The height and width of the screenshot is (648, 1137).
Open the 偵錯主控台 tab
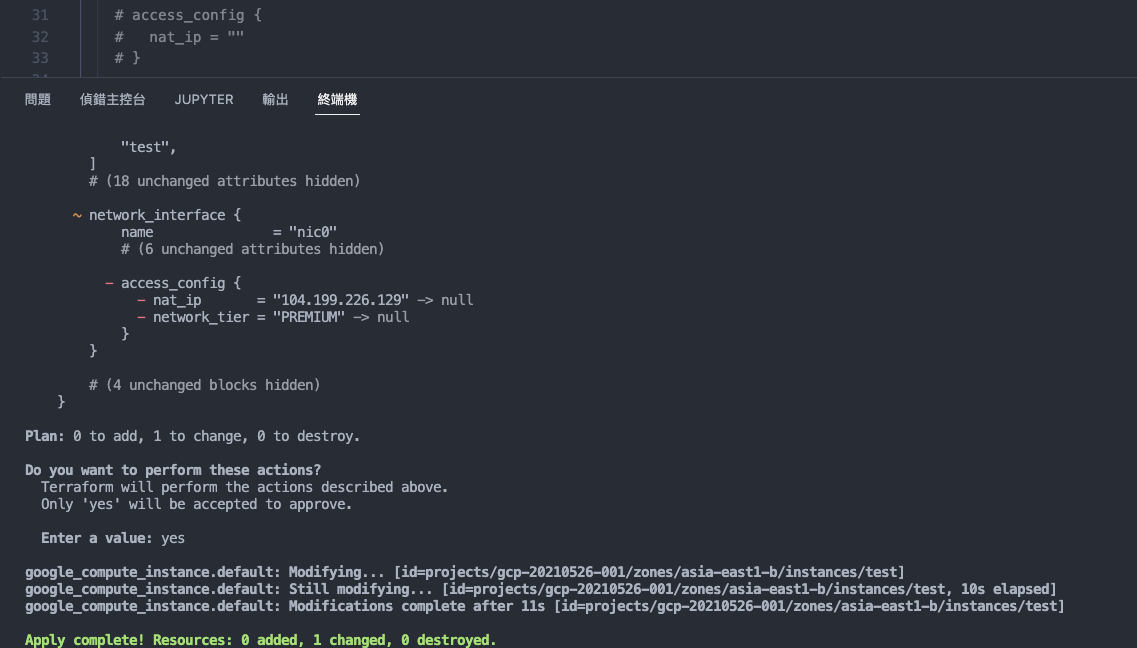(112, 99)
